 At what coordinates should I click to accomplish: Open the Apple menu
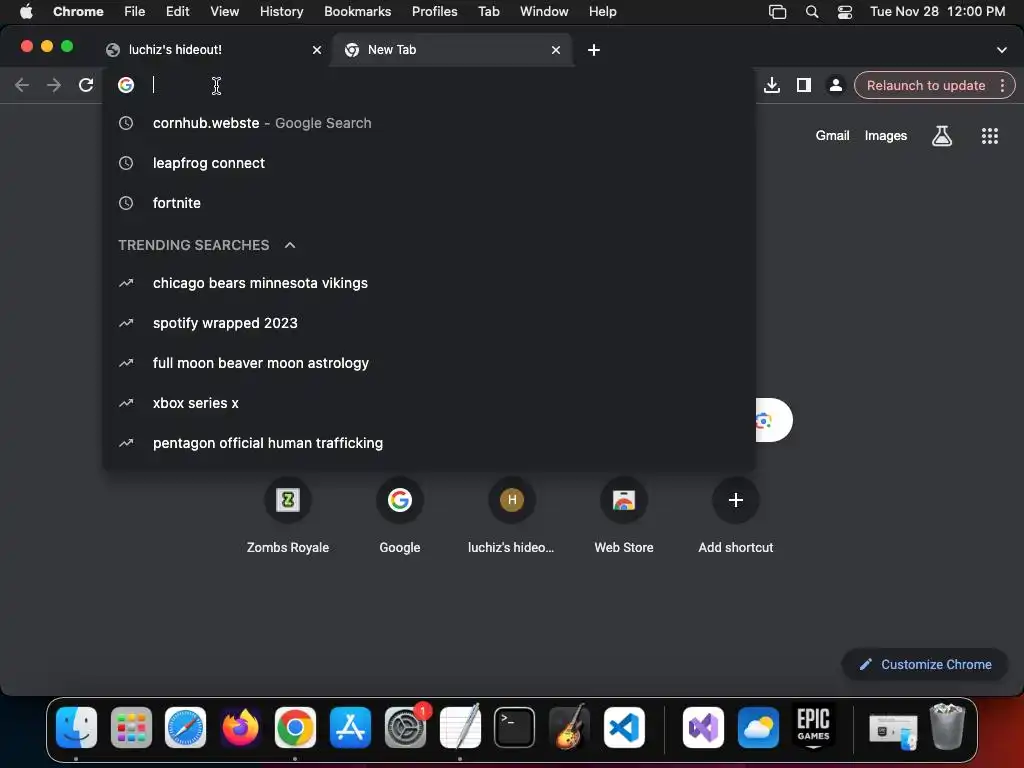tap(26, 11)
